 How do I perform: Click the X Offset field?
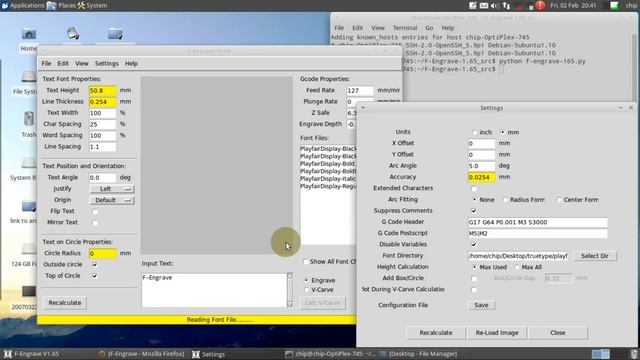[482, 143]
